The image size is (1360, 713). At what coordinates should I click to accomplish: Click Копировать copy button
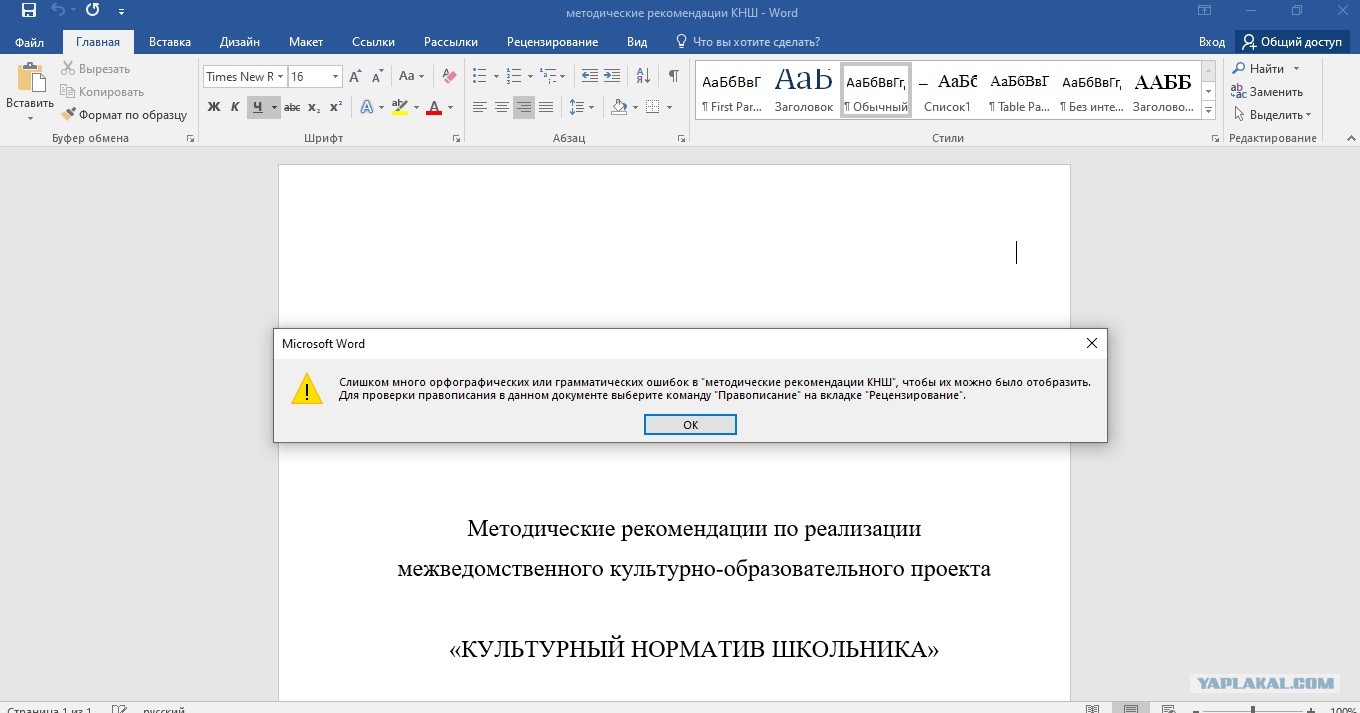102,92
